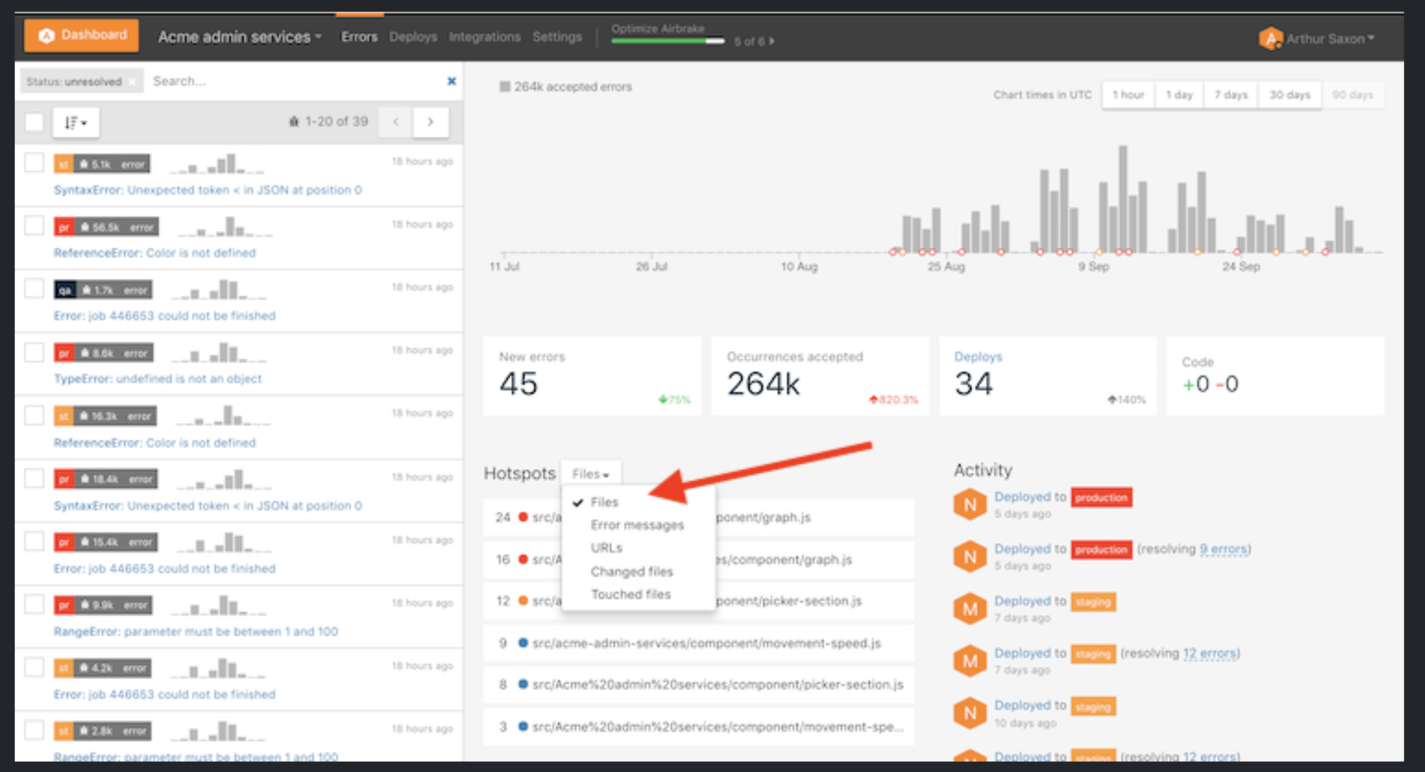Select Error messages from the open menu

637,525
